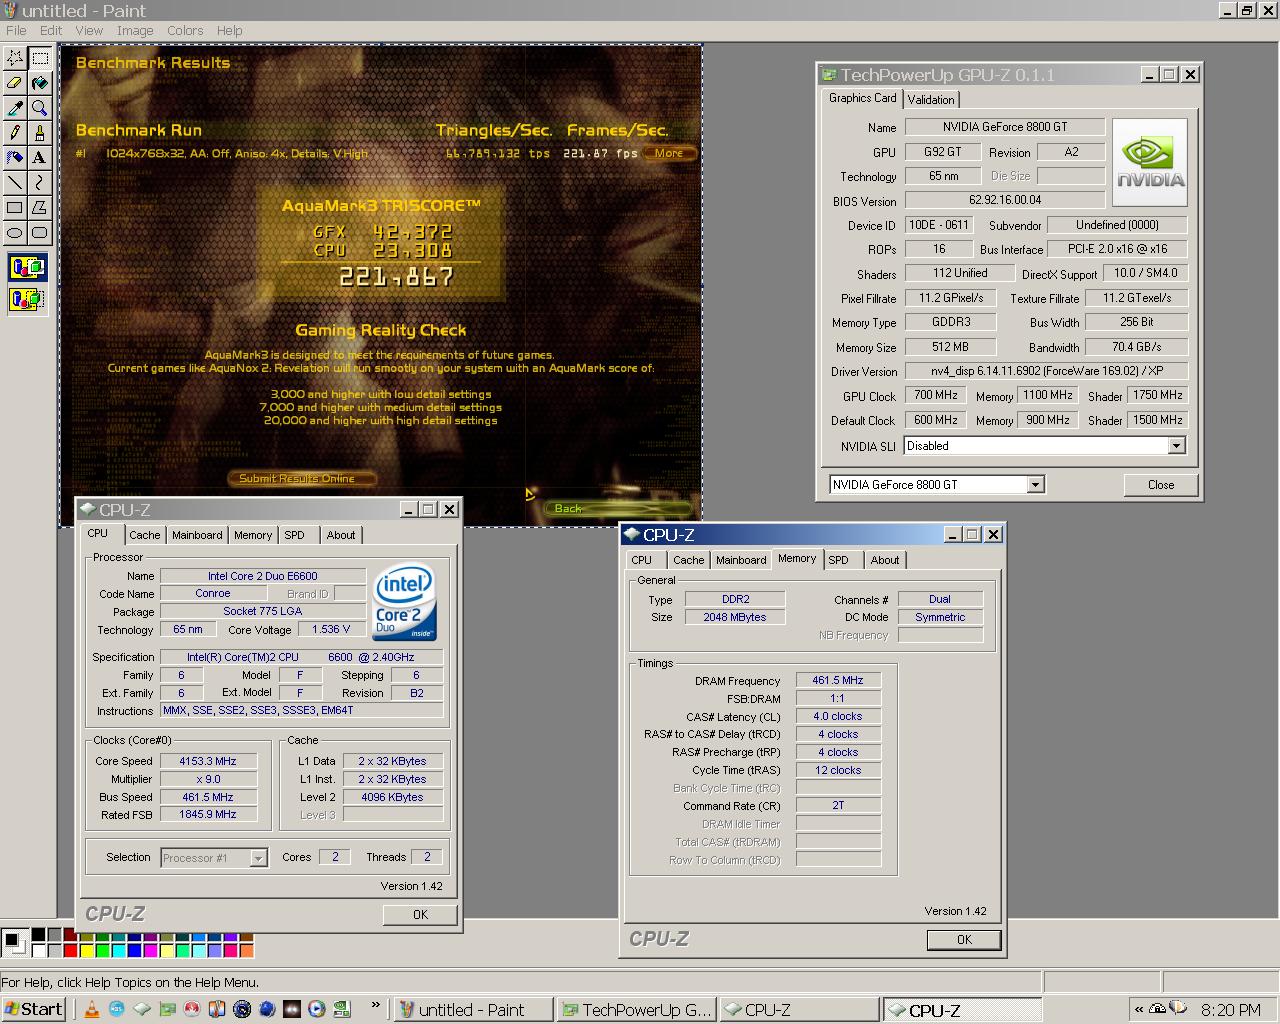Select the Polygon shape tool
The image size is (1280, 1024).
tap(40, 207)
